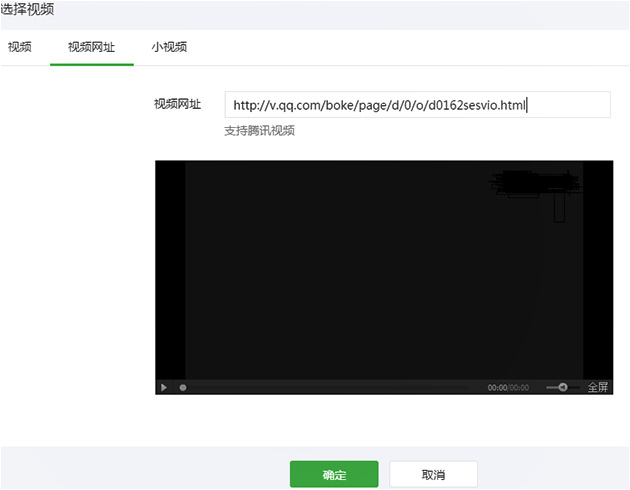This screenshot has height=490, width=630.
Task: Click the 视频网址 field label
Action: pyautogui.click(x=177, y=104)
